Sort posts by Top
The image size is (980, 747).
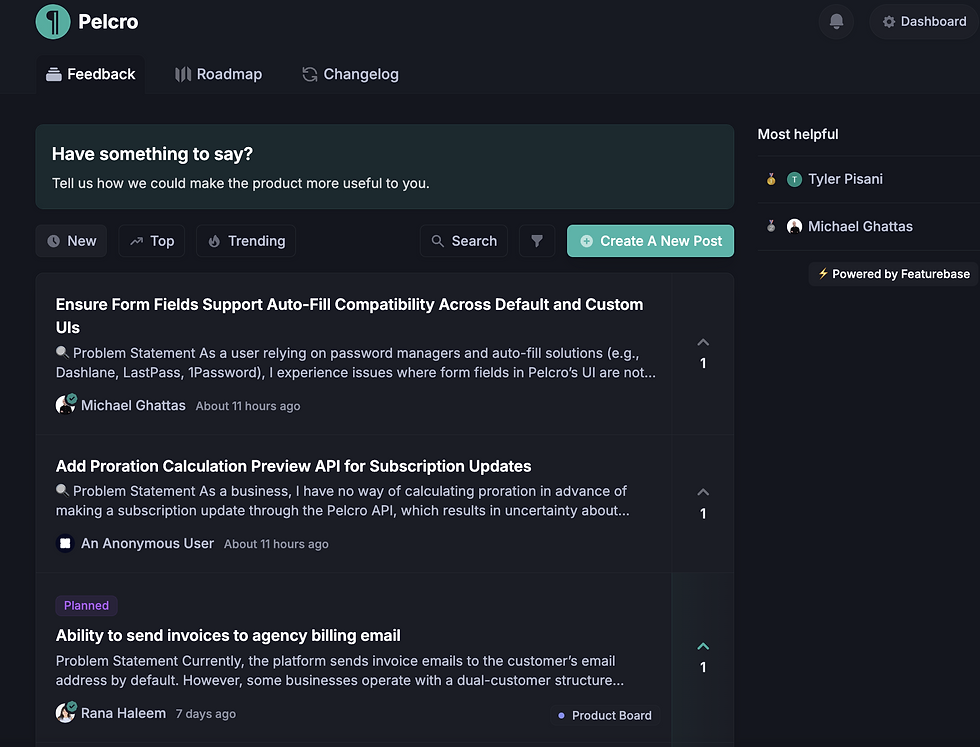152,241
